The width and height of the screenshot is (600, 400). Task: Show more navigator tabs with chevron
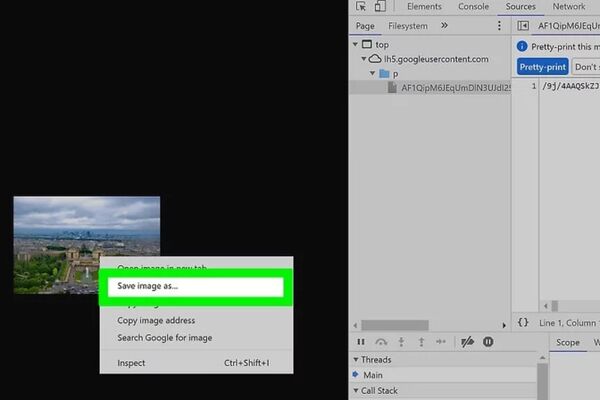(x=444, y=26)
